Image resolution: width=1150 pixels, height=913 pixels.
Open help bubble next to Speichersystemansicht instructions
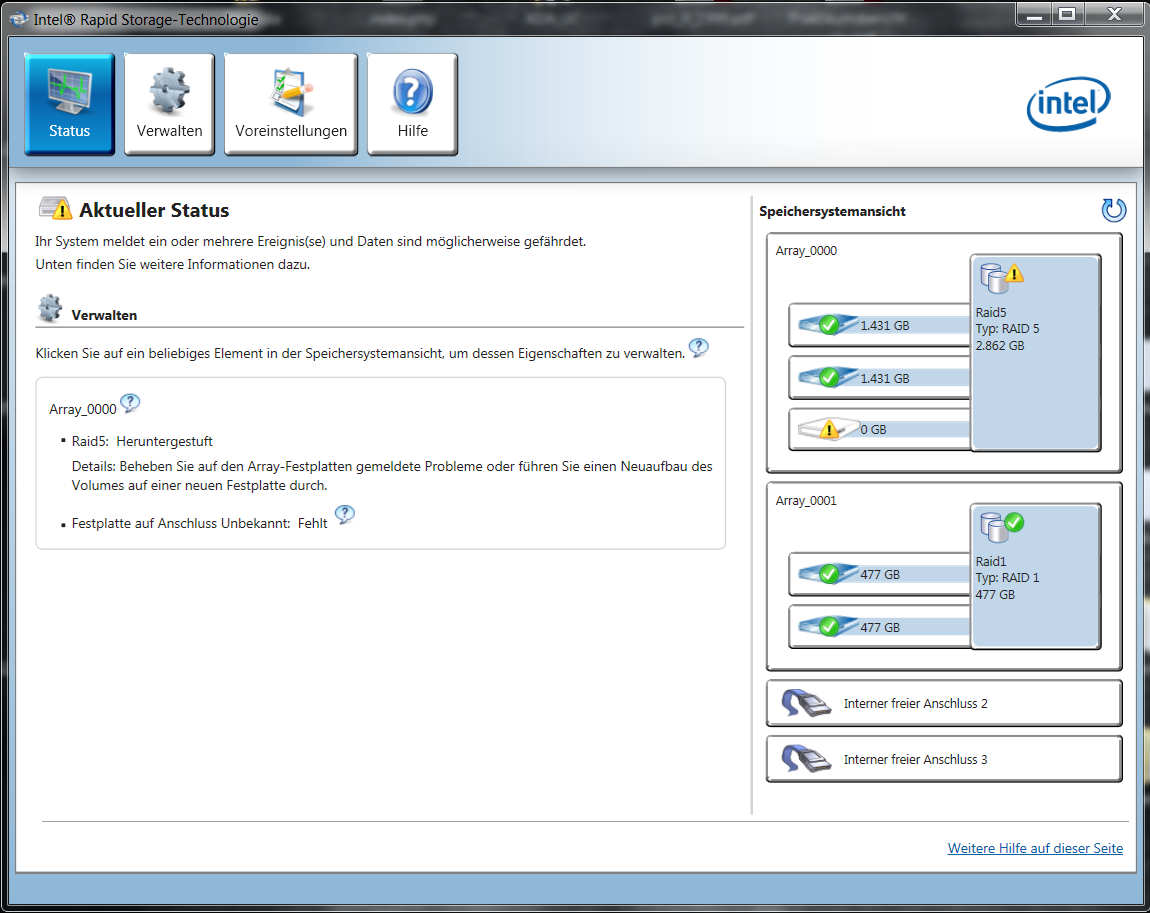click(x=699, y=348)
